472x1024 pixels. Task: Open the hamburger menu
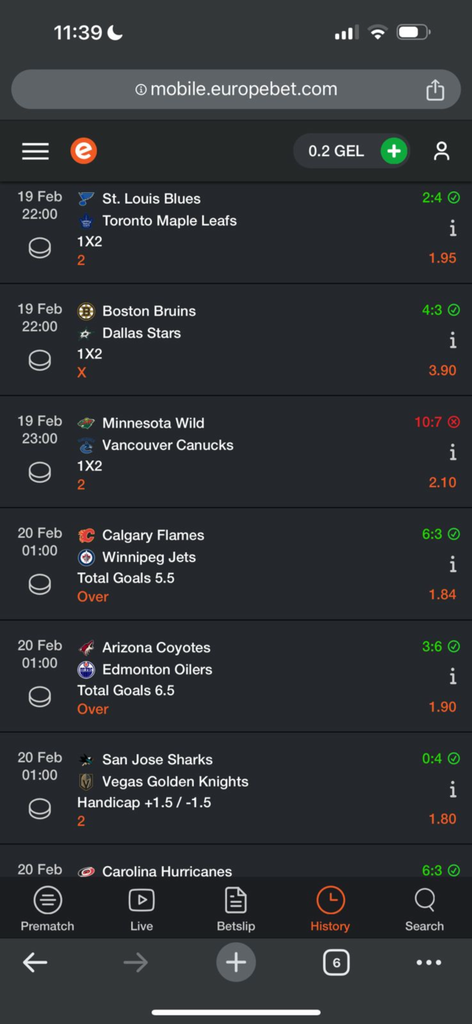[x=35, y=152]
